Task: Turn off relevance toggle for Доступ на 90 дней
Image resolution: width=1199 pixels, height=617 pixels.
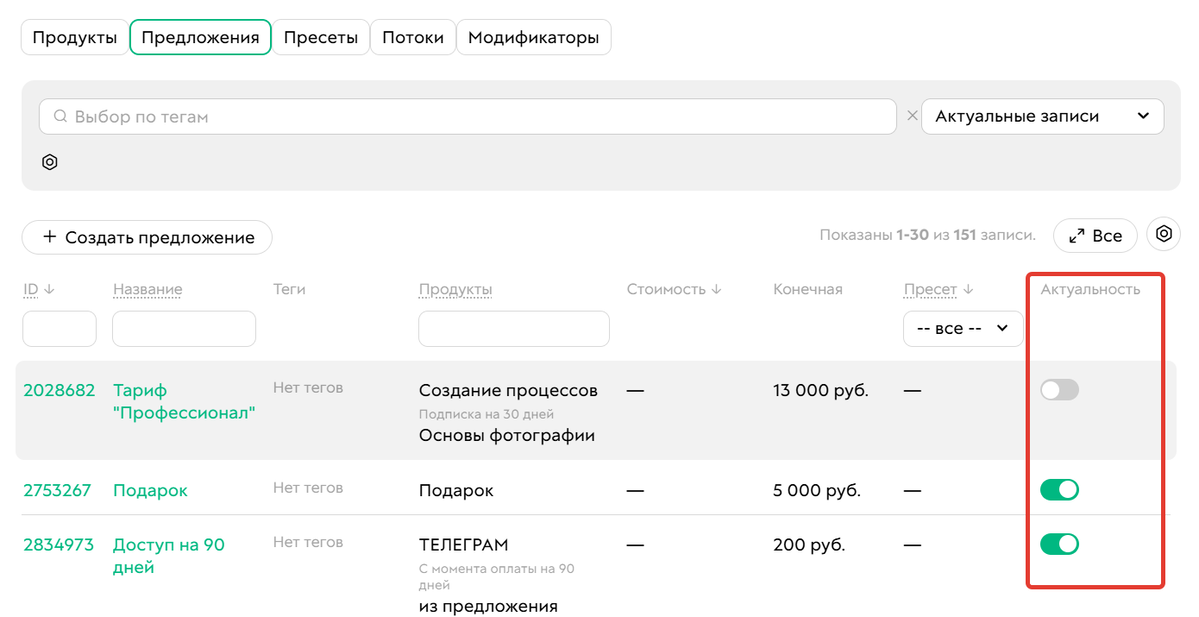Action: click(x=1059, y=544)
